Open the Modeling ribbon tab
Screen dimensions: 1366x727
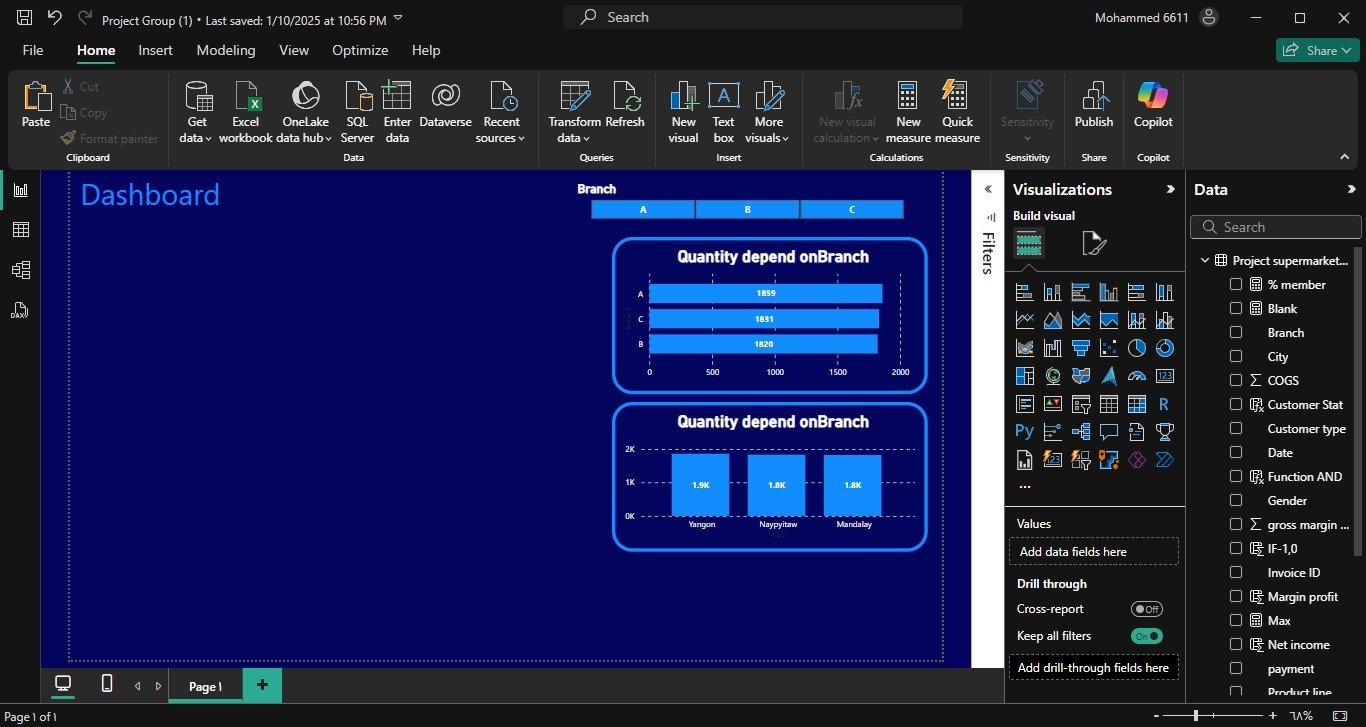coord(225,50)
